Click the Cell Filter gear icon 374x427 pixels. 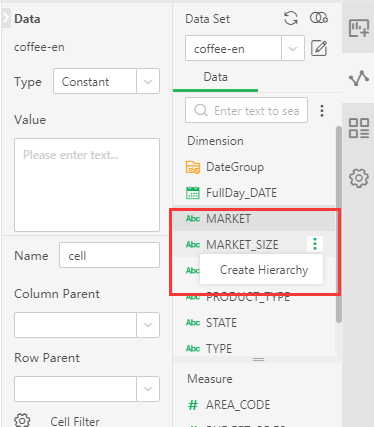[22, 421]
